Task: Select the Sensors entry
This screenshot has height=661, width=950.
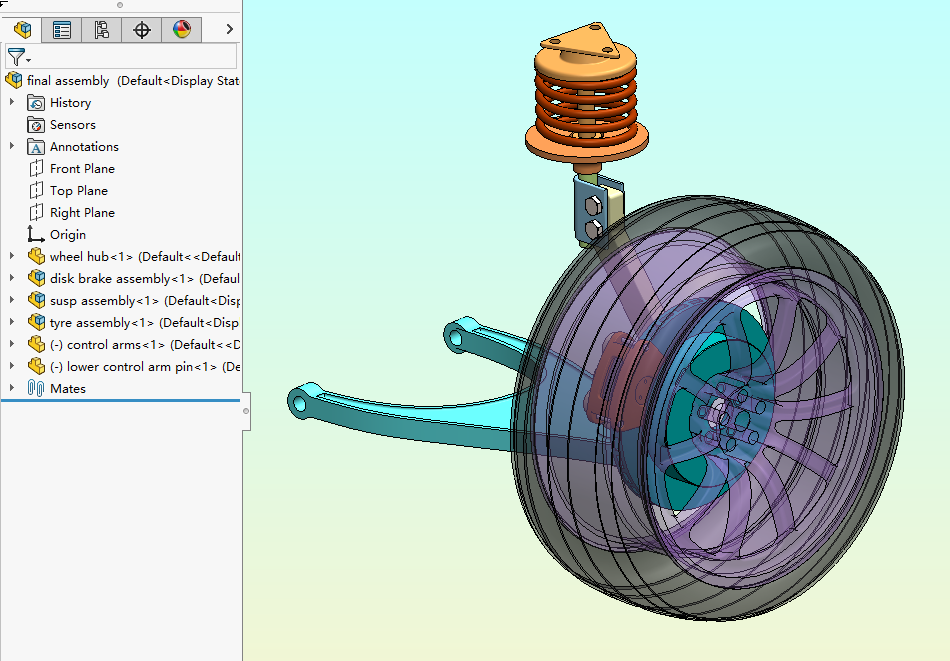Action: click(73, 125)
